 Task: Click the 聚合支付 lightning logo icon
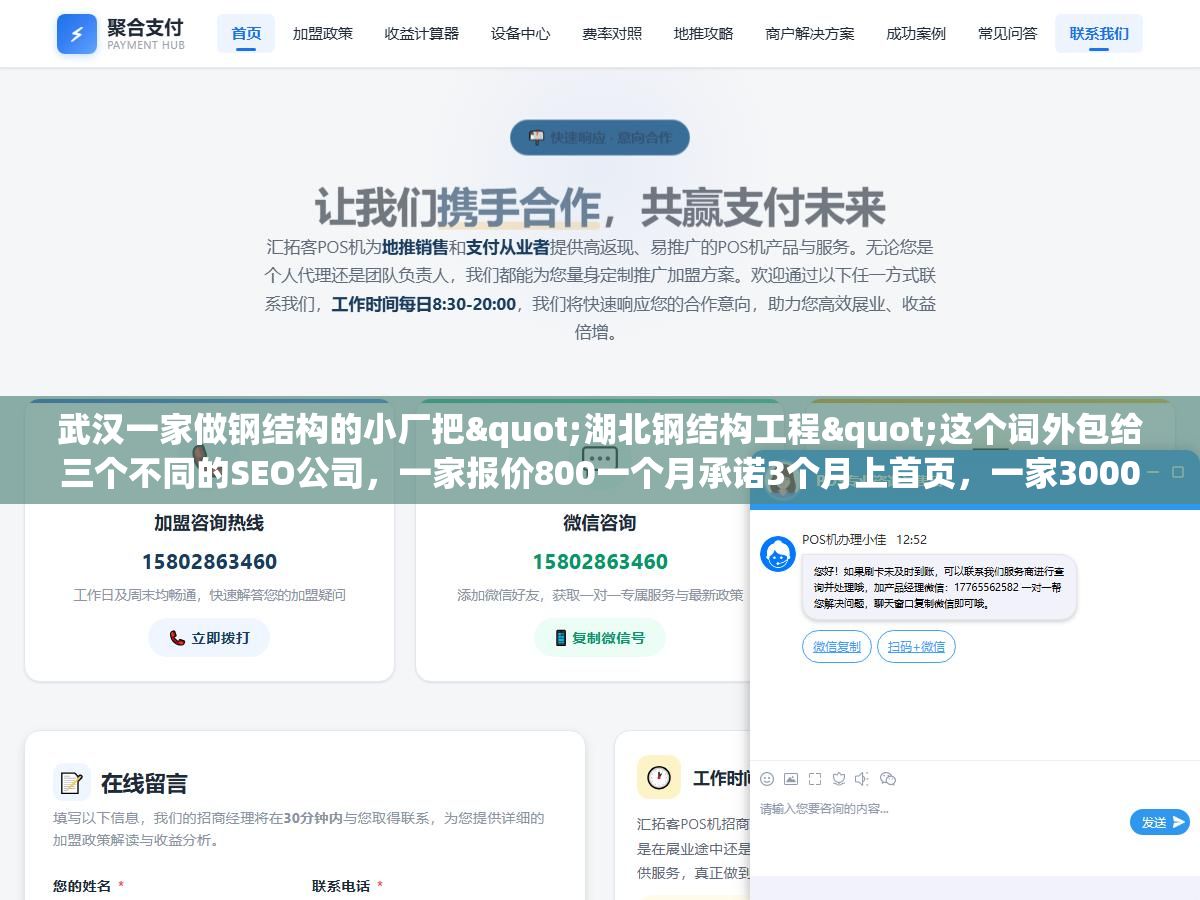[x=77, y=34]
